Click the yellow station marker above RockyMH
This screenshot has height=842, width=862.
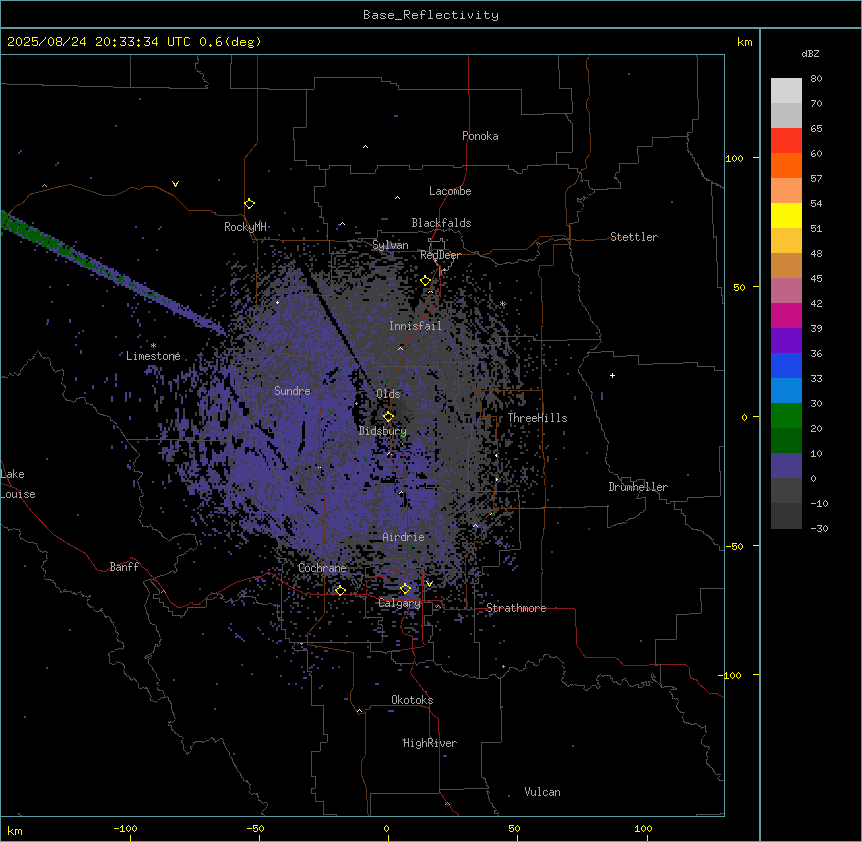click(x=249, y=204)
